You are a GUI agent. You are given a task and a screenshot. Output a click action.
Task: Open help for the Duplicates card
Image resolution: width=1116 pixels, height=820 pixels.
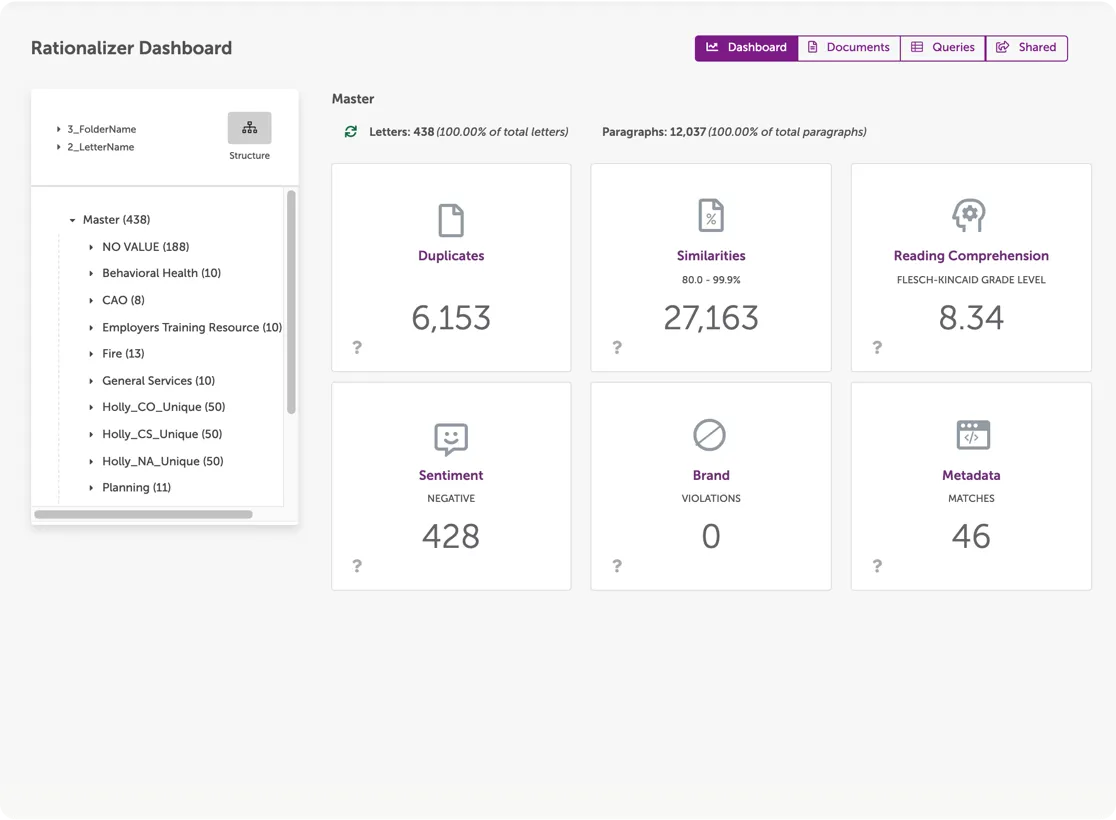(x=357, y=348)
